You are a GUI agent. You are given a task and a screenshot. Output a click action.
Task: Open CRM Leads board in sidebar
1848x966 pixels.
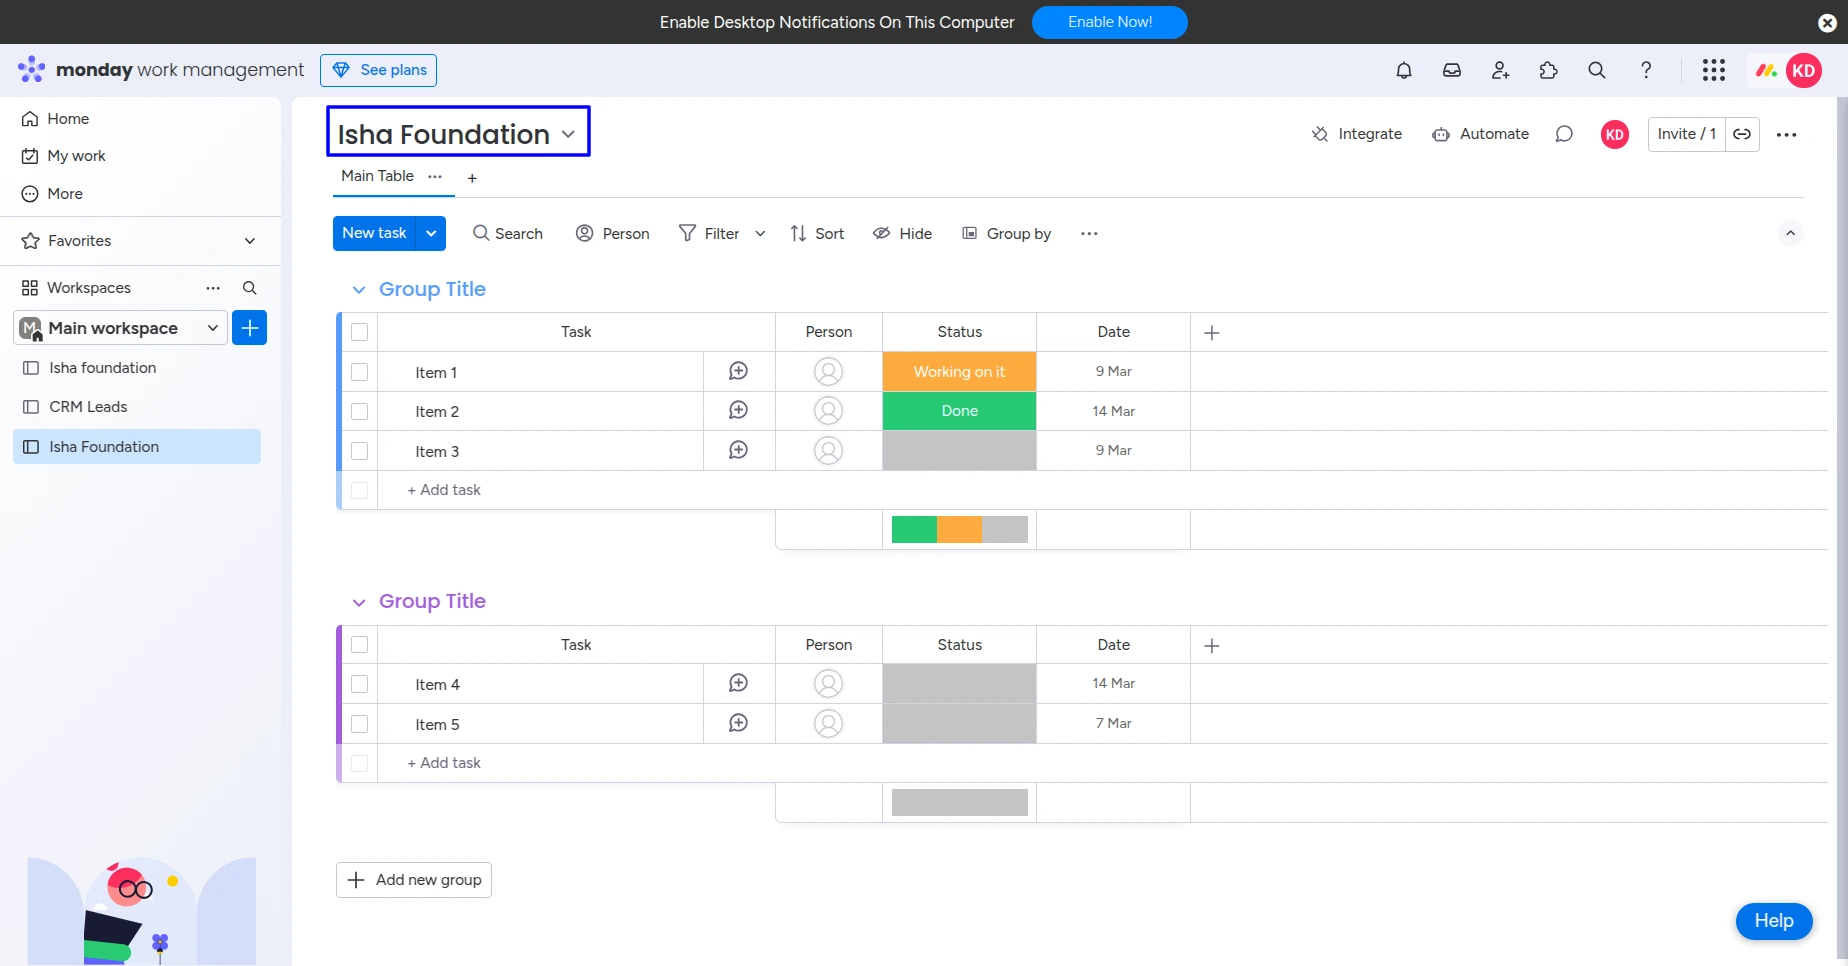coord(88,407)
